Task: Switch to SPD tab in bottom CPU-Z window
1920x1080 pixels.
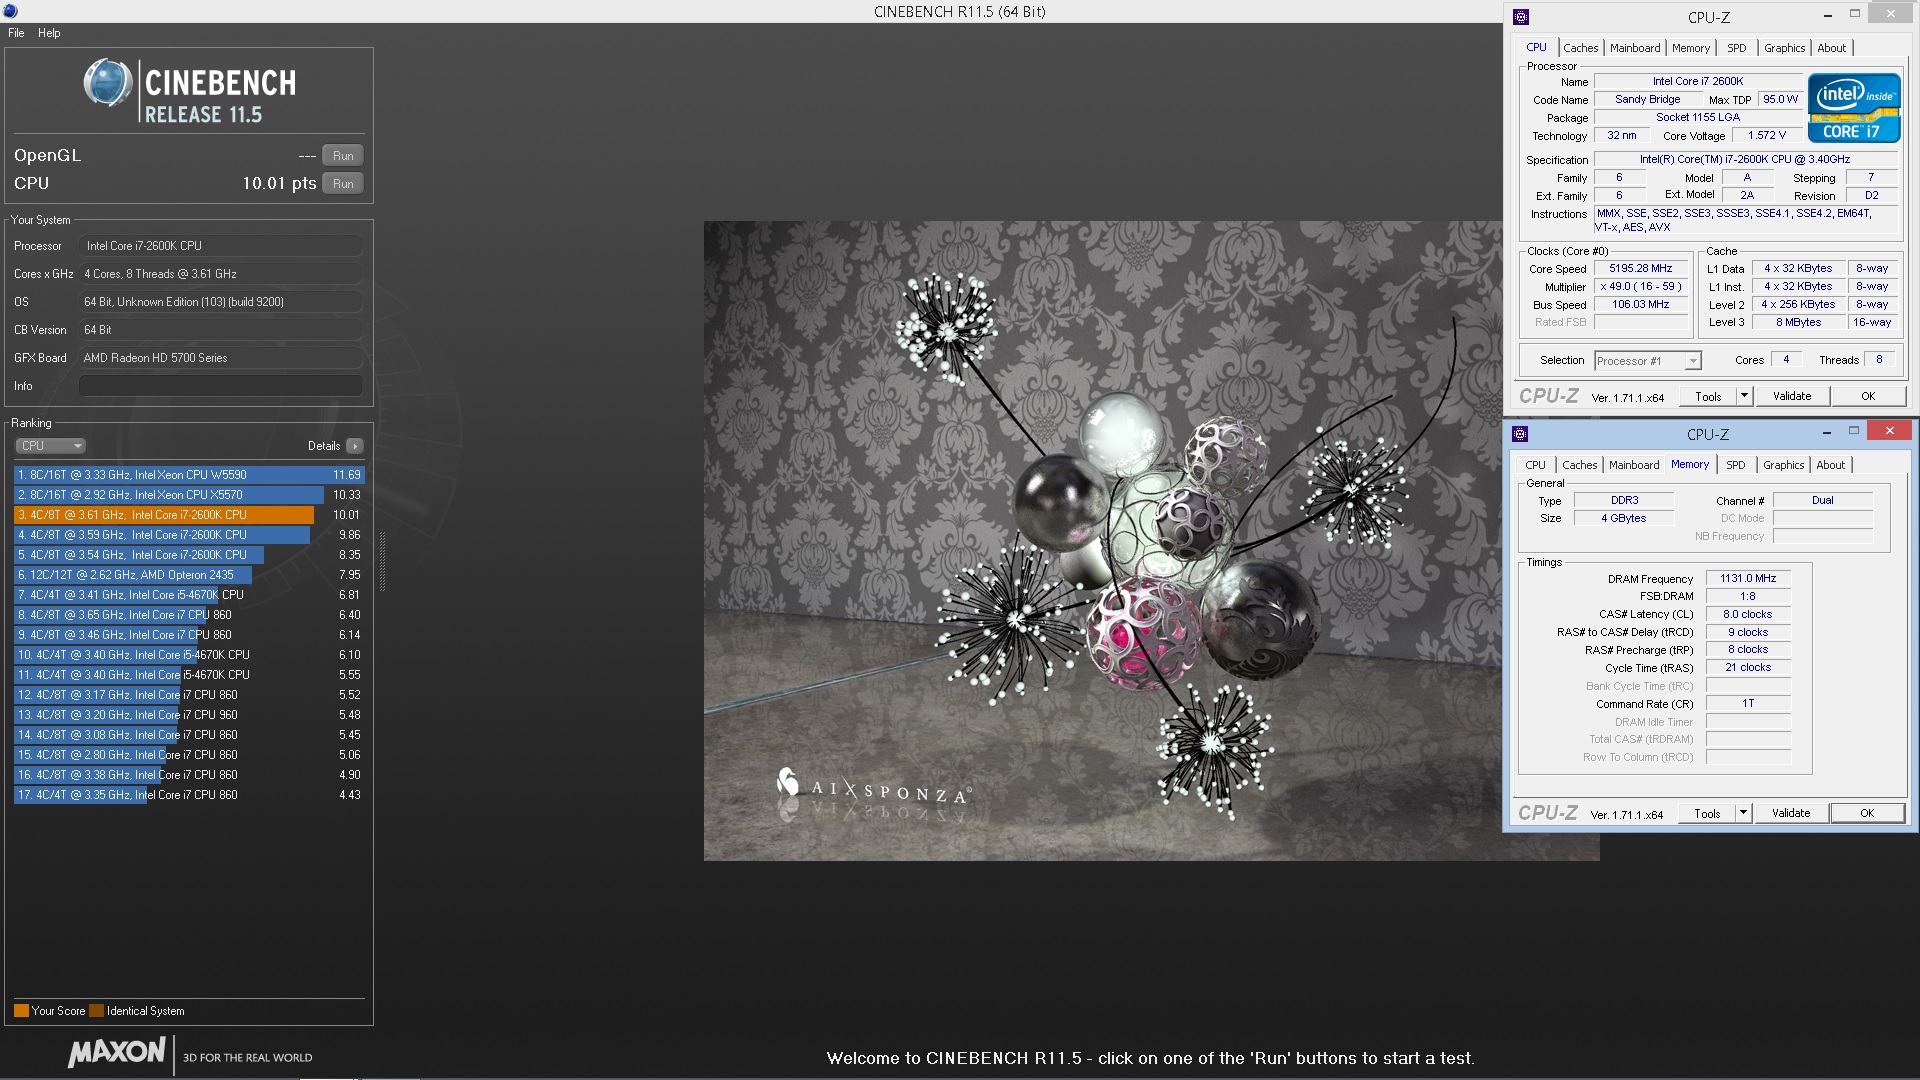Action: (1736, 465)
